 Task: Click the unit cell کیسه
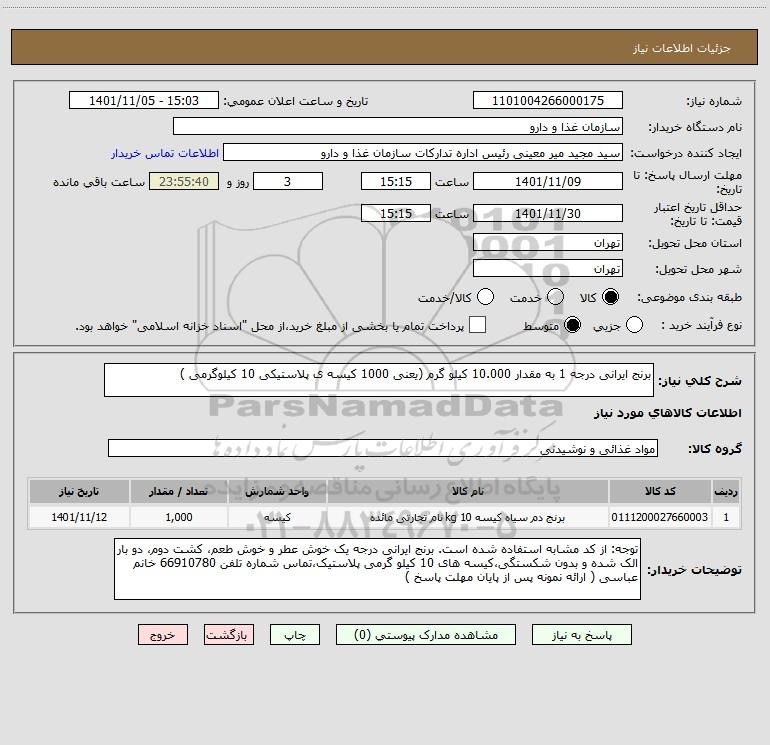click(277, 517)
